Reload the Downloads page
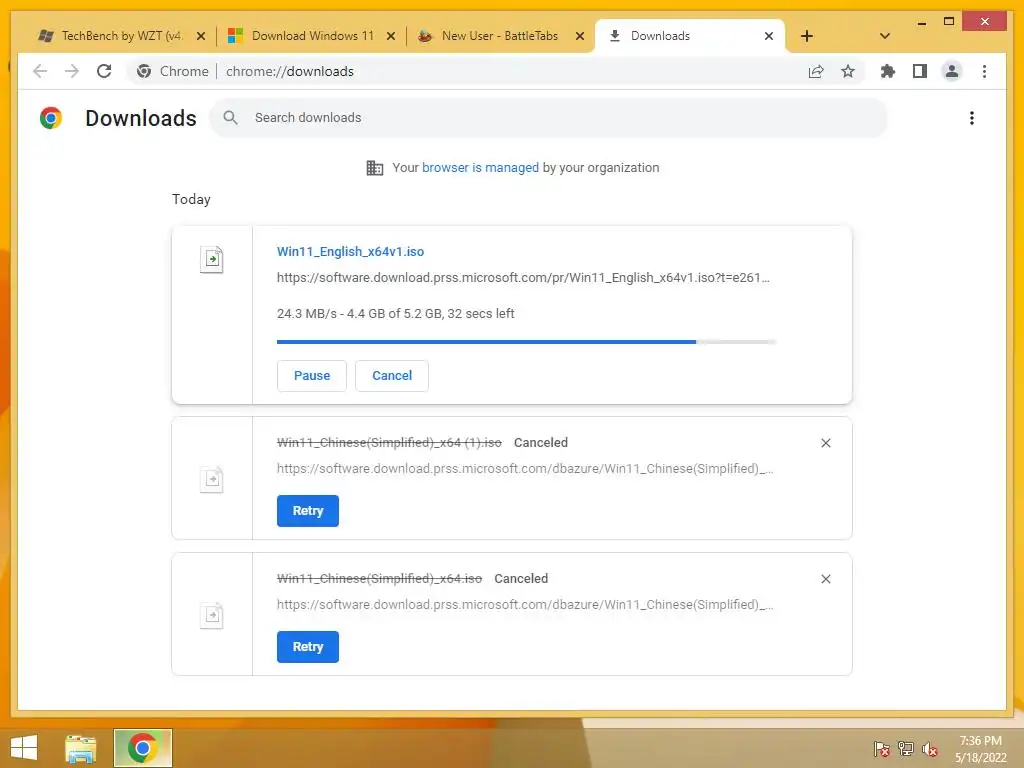Image resolution: width=1024 pixels, height=768 pixels. click(x=104, y=71)
